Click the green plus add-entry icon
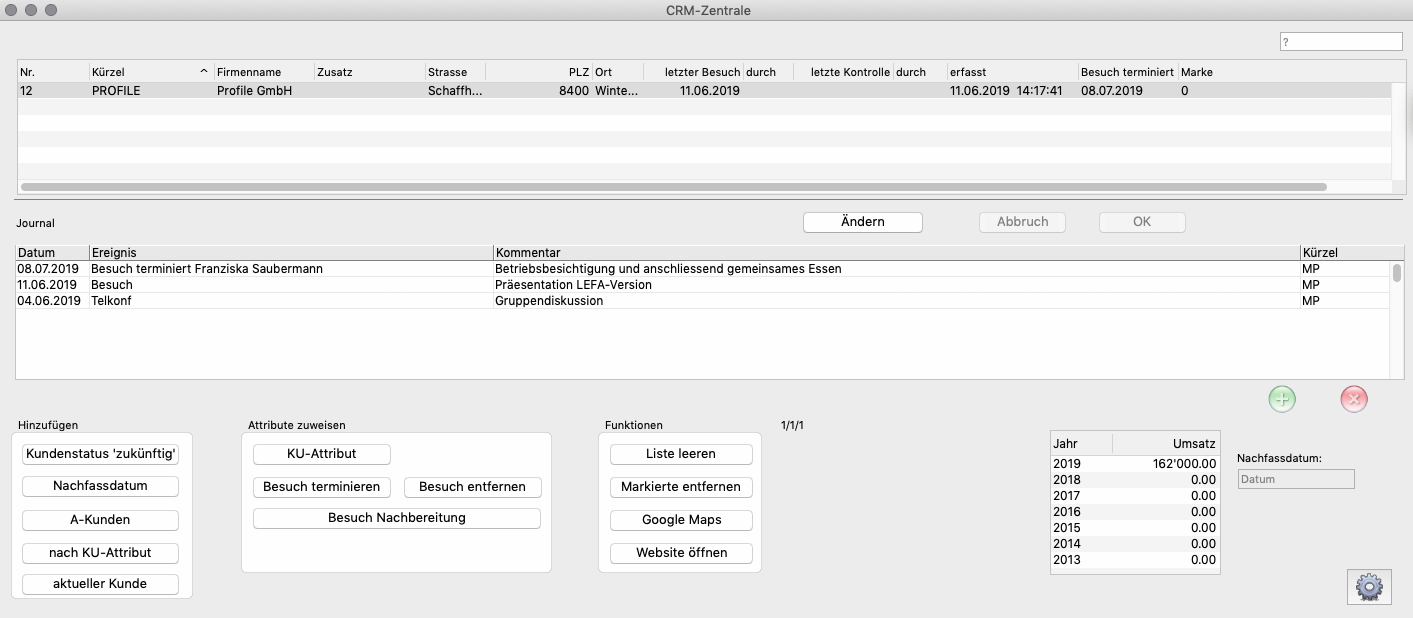This screenshot has height=618, width=1413. coord(1282,399)
